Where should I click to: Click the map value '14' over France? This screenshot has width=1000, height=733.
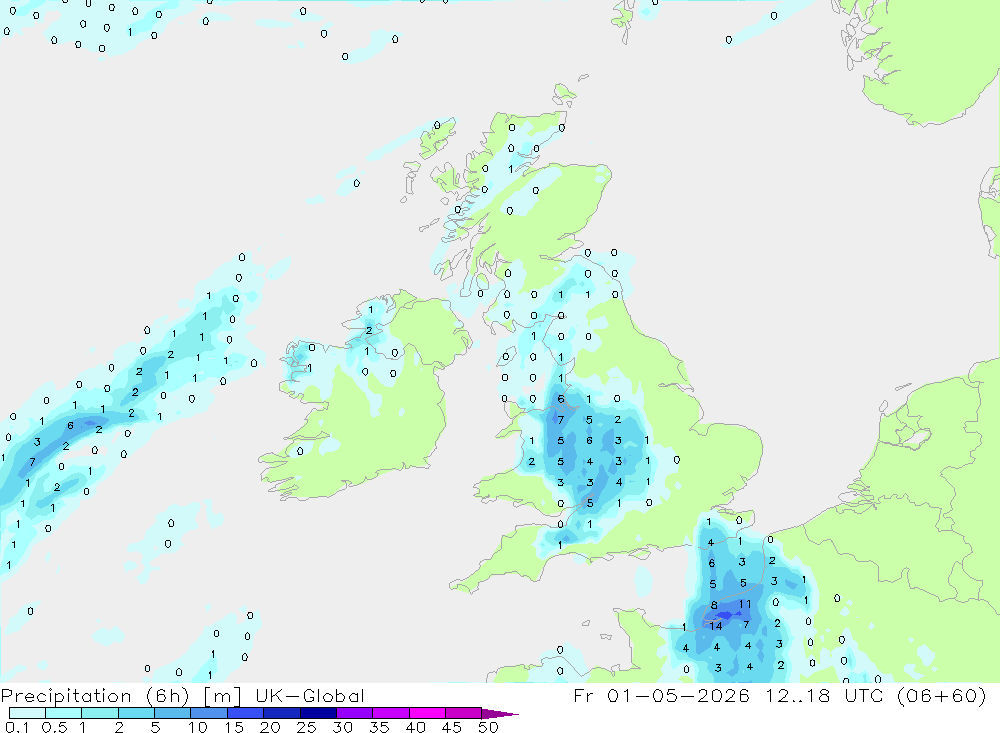point(716,626)
